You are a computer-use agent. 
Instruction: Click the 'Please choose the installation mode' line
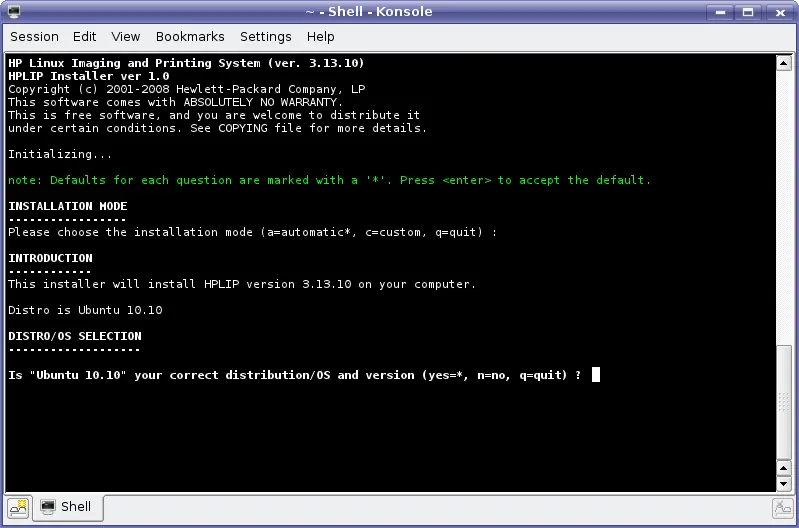tap(252, 232)
